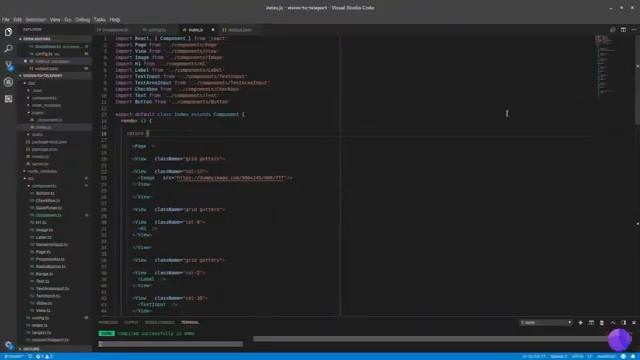Open the Selection menu

pos(36,19)
